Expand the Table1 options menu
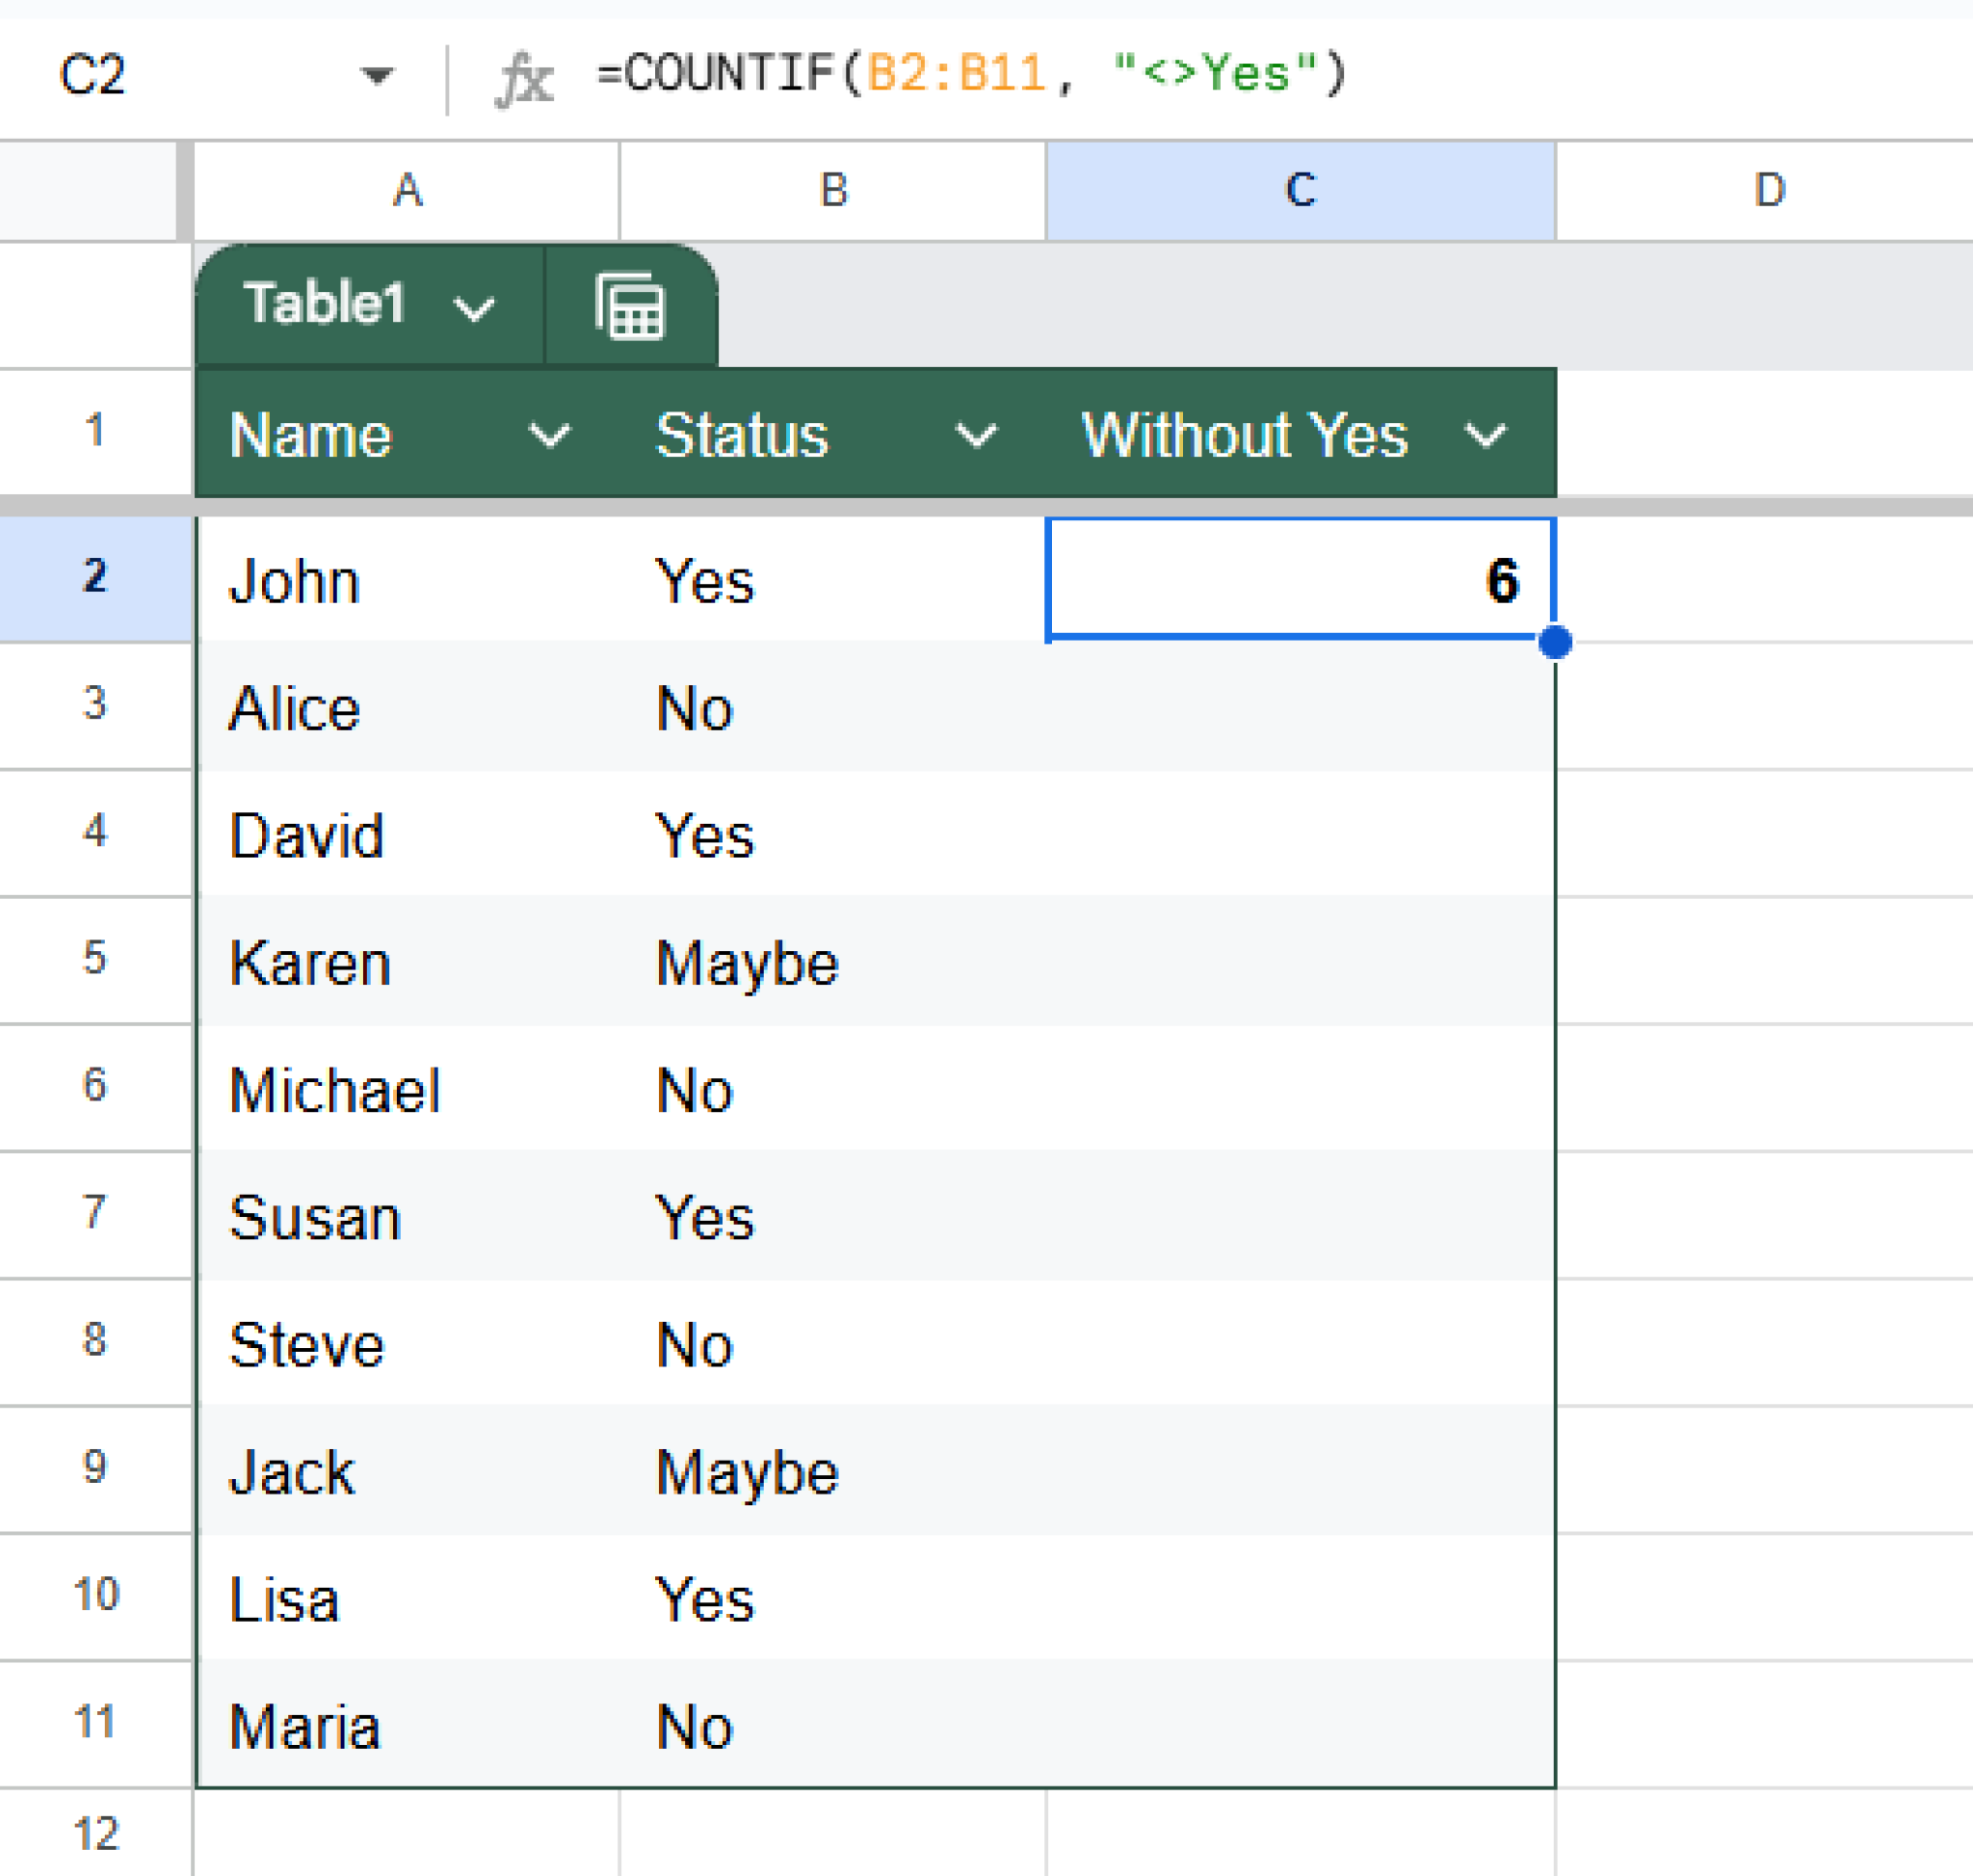 click(473, 307)
